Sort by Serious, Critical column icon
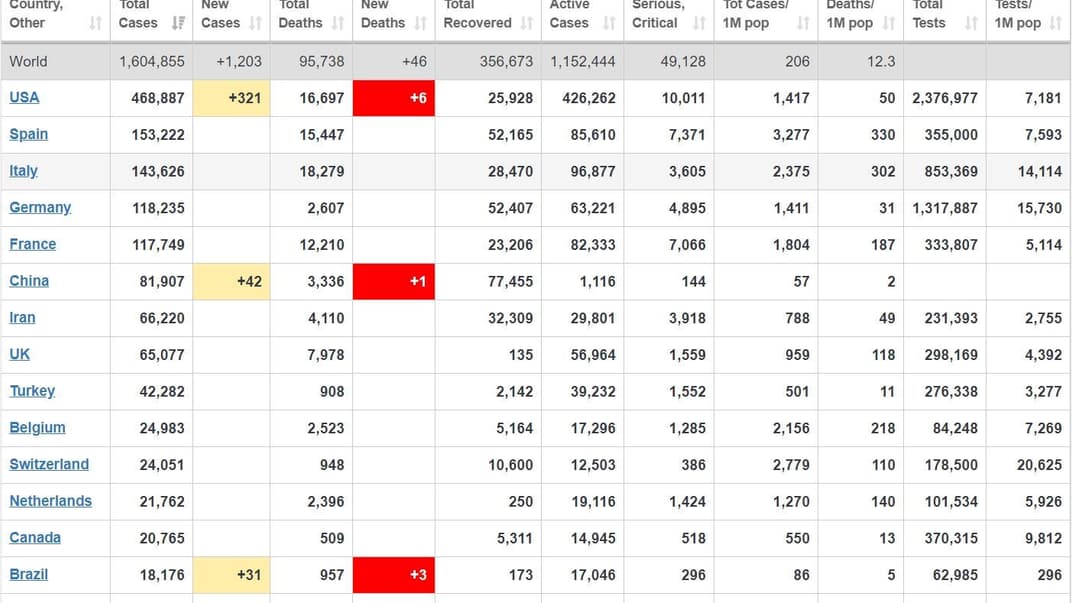 pos(699,23)
